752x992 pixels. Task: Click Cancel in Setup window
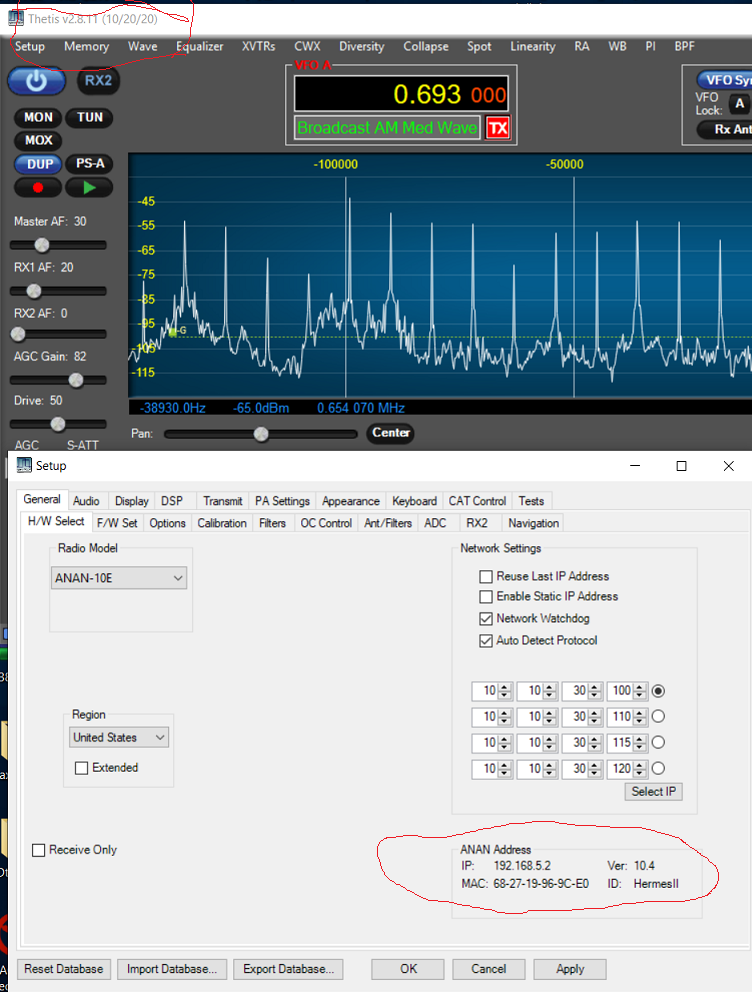click(x=488, y=969)
